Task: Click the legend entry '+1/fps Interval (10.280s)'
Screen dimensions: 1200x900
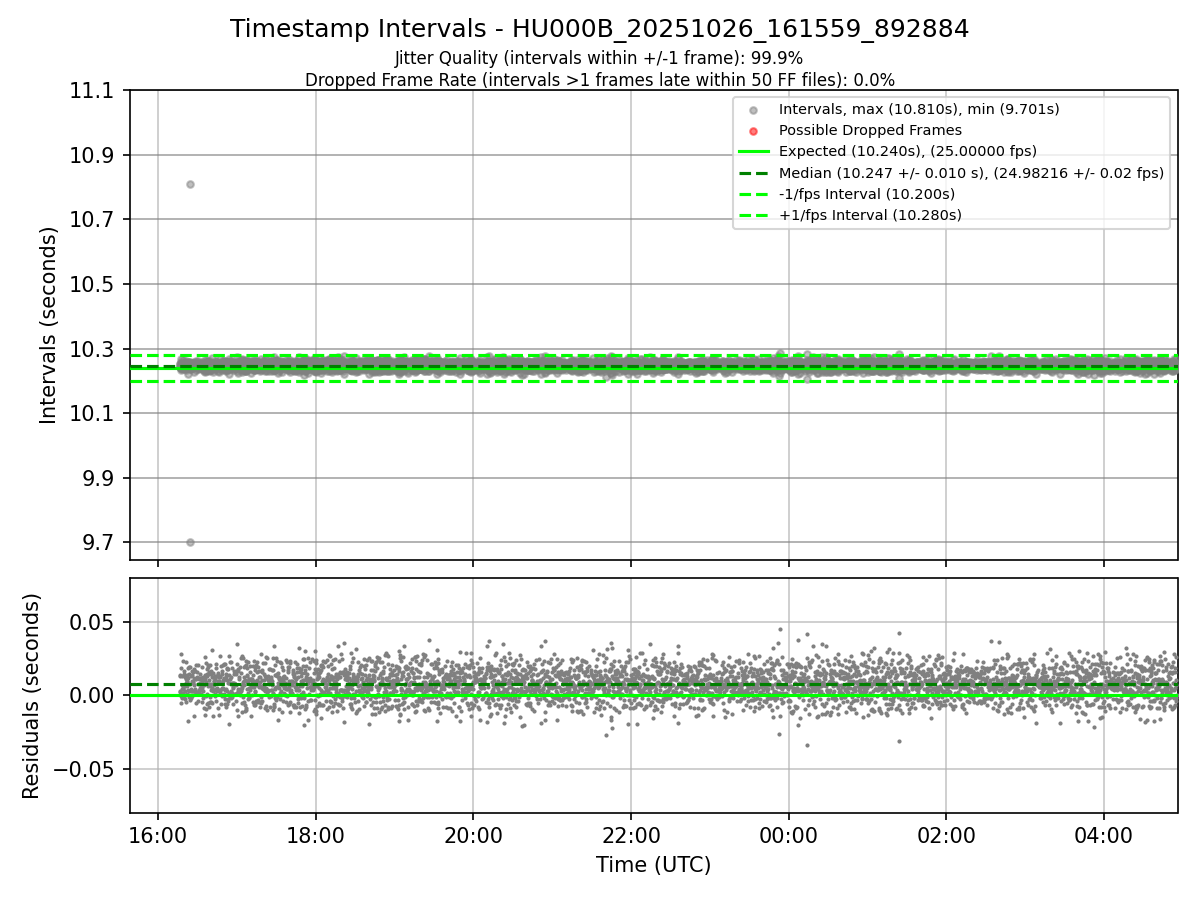Action: 870,215
